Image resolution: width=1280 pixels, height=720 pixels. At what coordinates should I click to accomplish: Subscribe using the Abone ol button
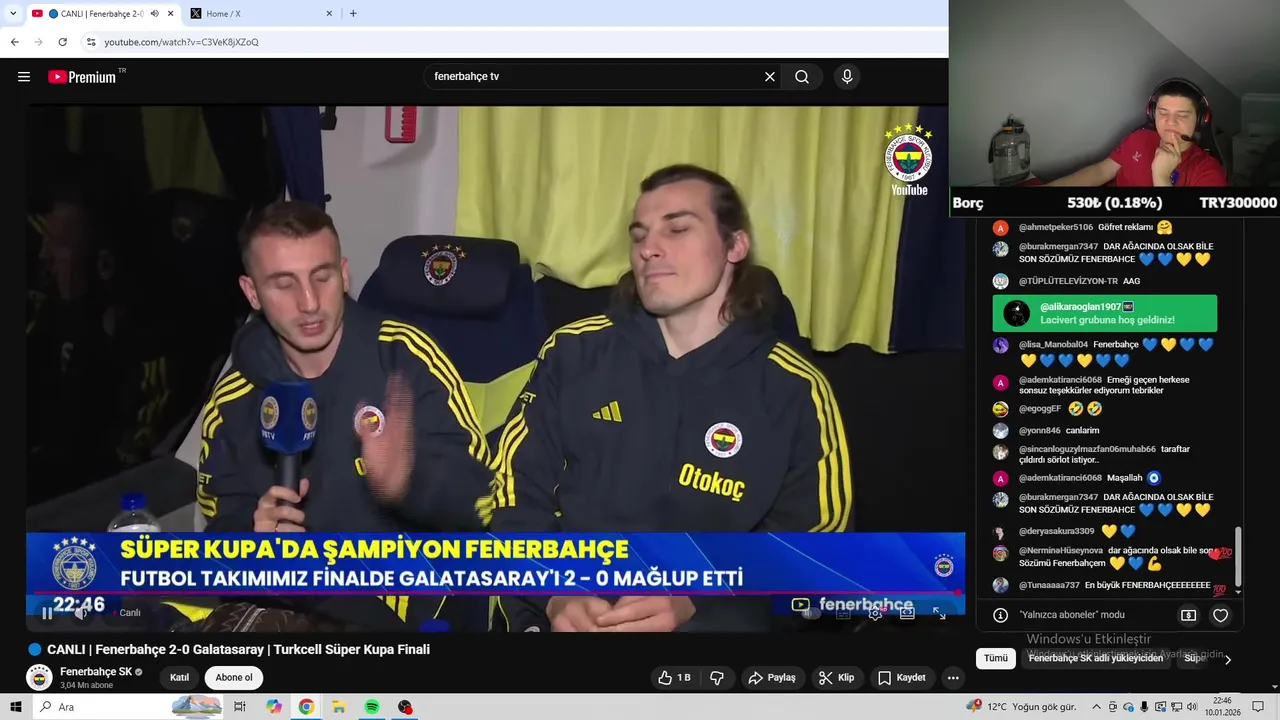tap(234, 678)
